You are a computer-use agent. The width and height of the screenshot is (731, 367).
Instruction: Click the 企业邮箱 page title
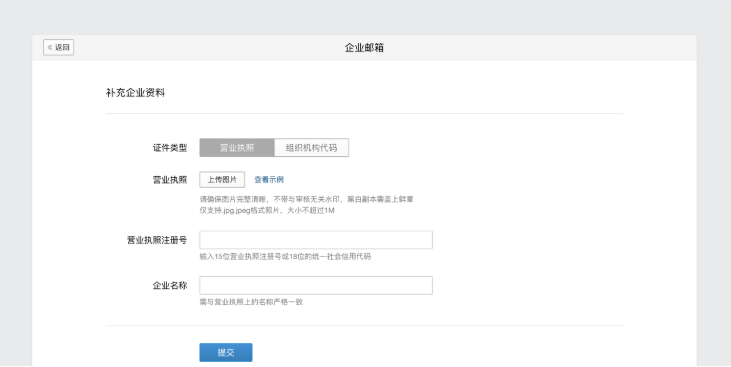[x=364, y=48]
